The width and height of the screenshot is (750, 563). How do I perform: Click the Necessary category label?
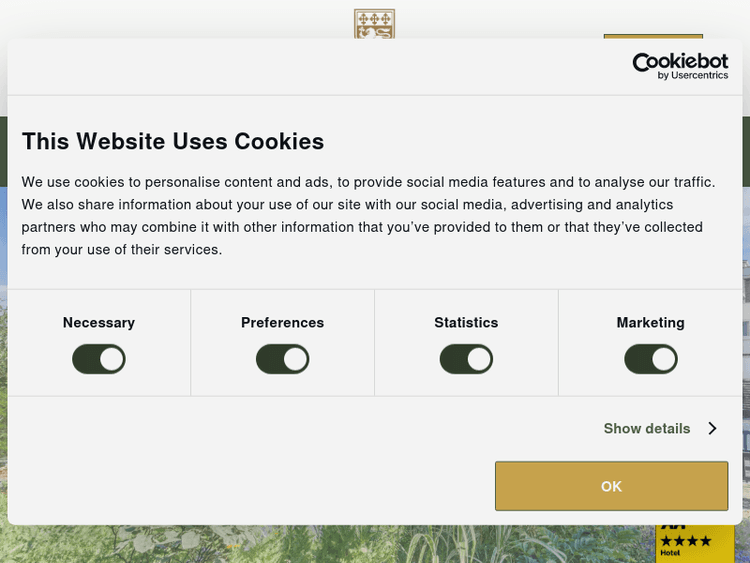(99, 323)
